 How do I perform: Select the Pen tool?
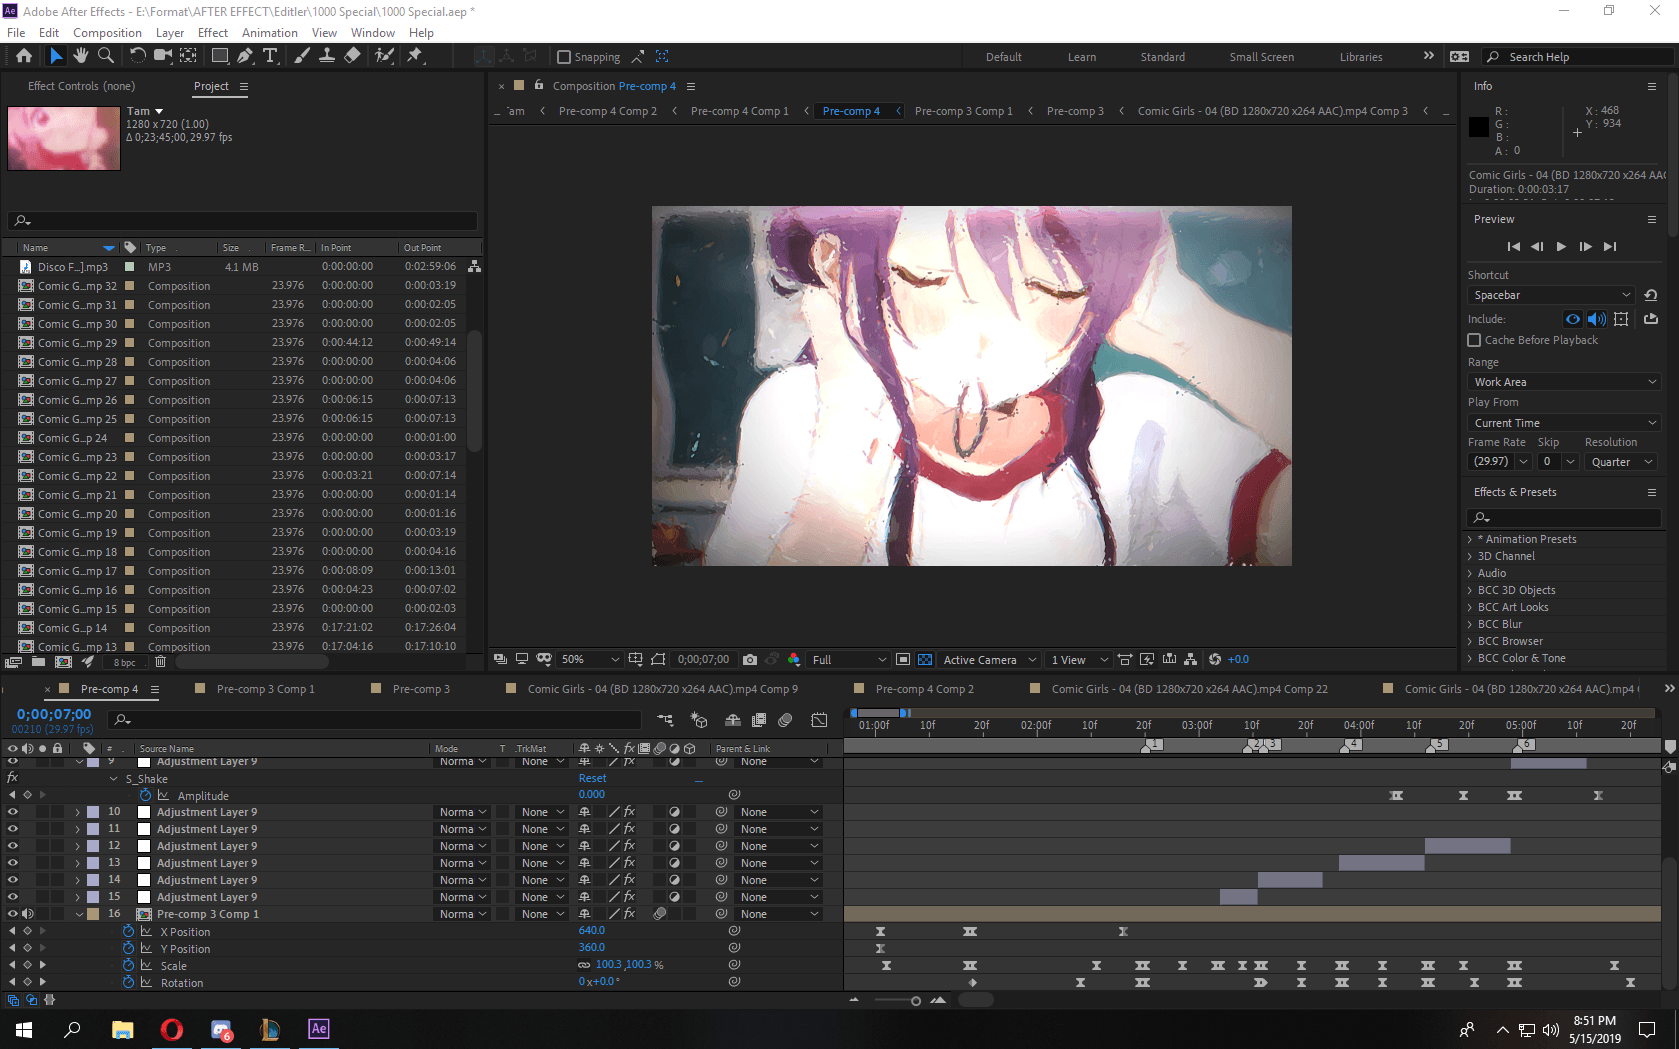[x=245, y=56]
